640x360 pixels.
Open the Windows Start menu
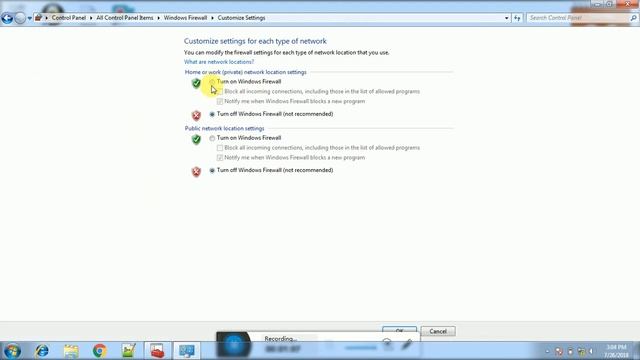click(12, 351)
